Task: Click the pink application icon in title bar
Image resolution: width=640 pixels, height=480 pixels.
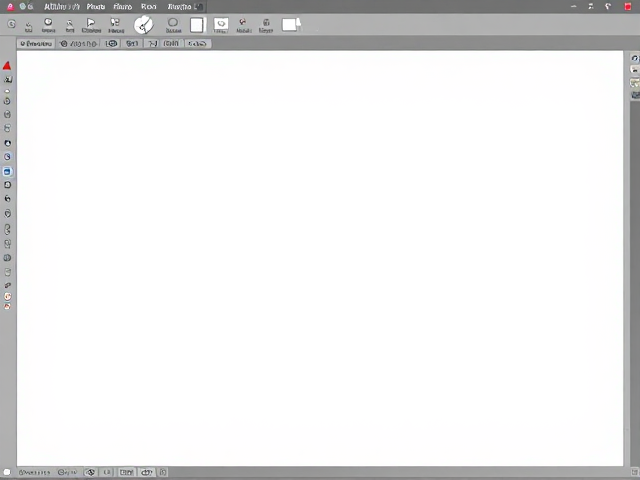Action: click(10, 7)
